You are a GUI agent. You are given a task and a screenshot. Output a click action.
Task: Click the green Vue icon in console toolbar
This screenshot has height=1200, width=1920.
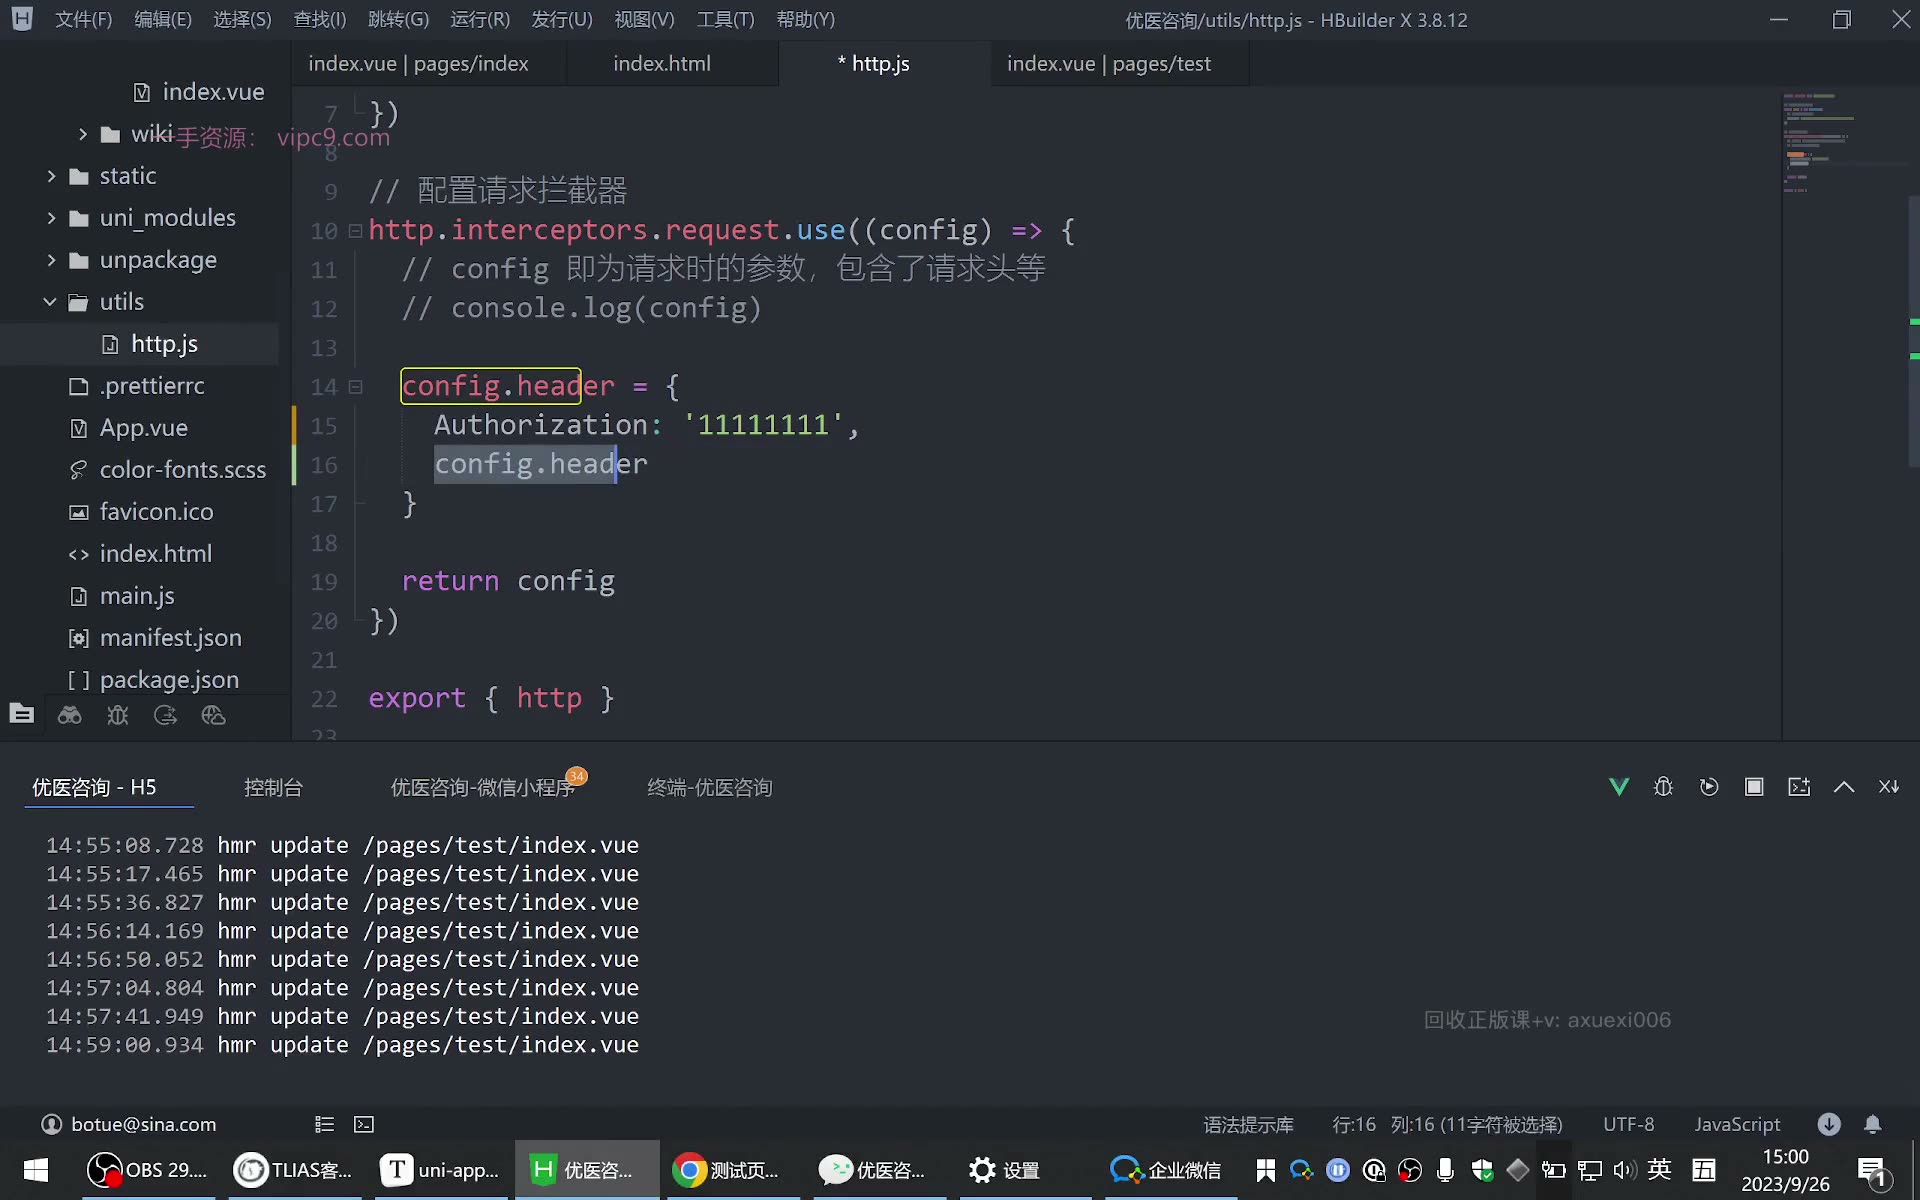[x=1619, y=787]
